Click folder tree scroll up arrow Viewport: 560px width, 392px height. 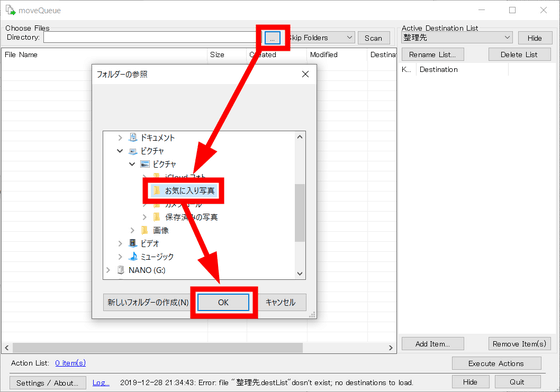pyautogui.click(x=300, y=137)
